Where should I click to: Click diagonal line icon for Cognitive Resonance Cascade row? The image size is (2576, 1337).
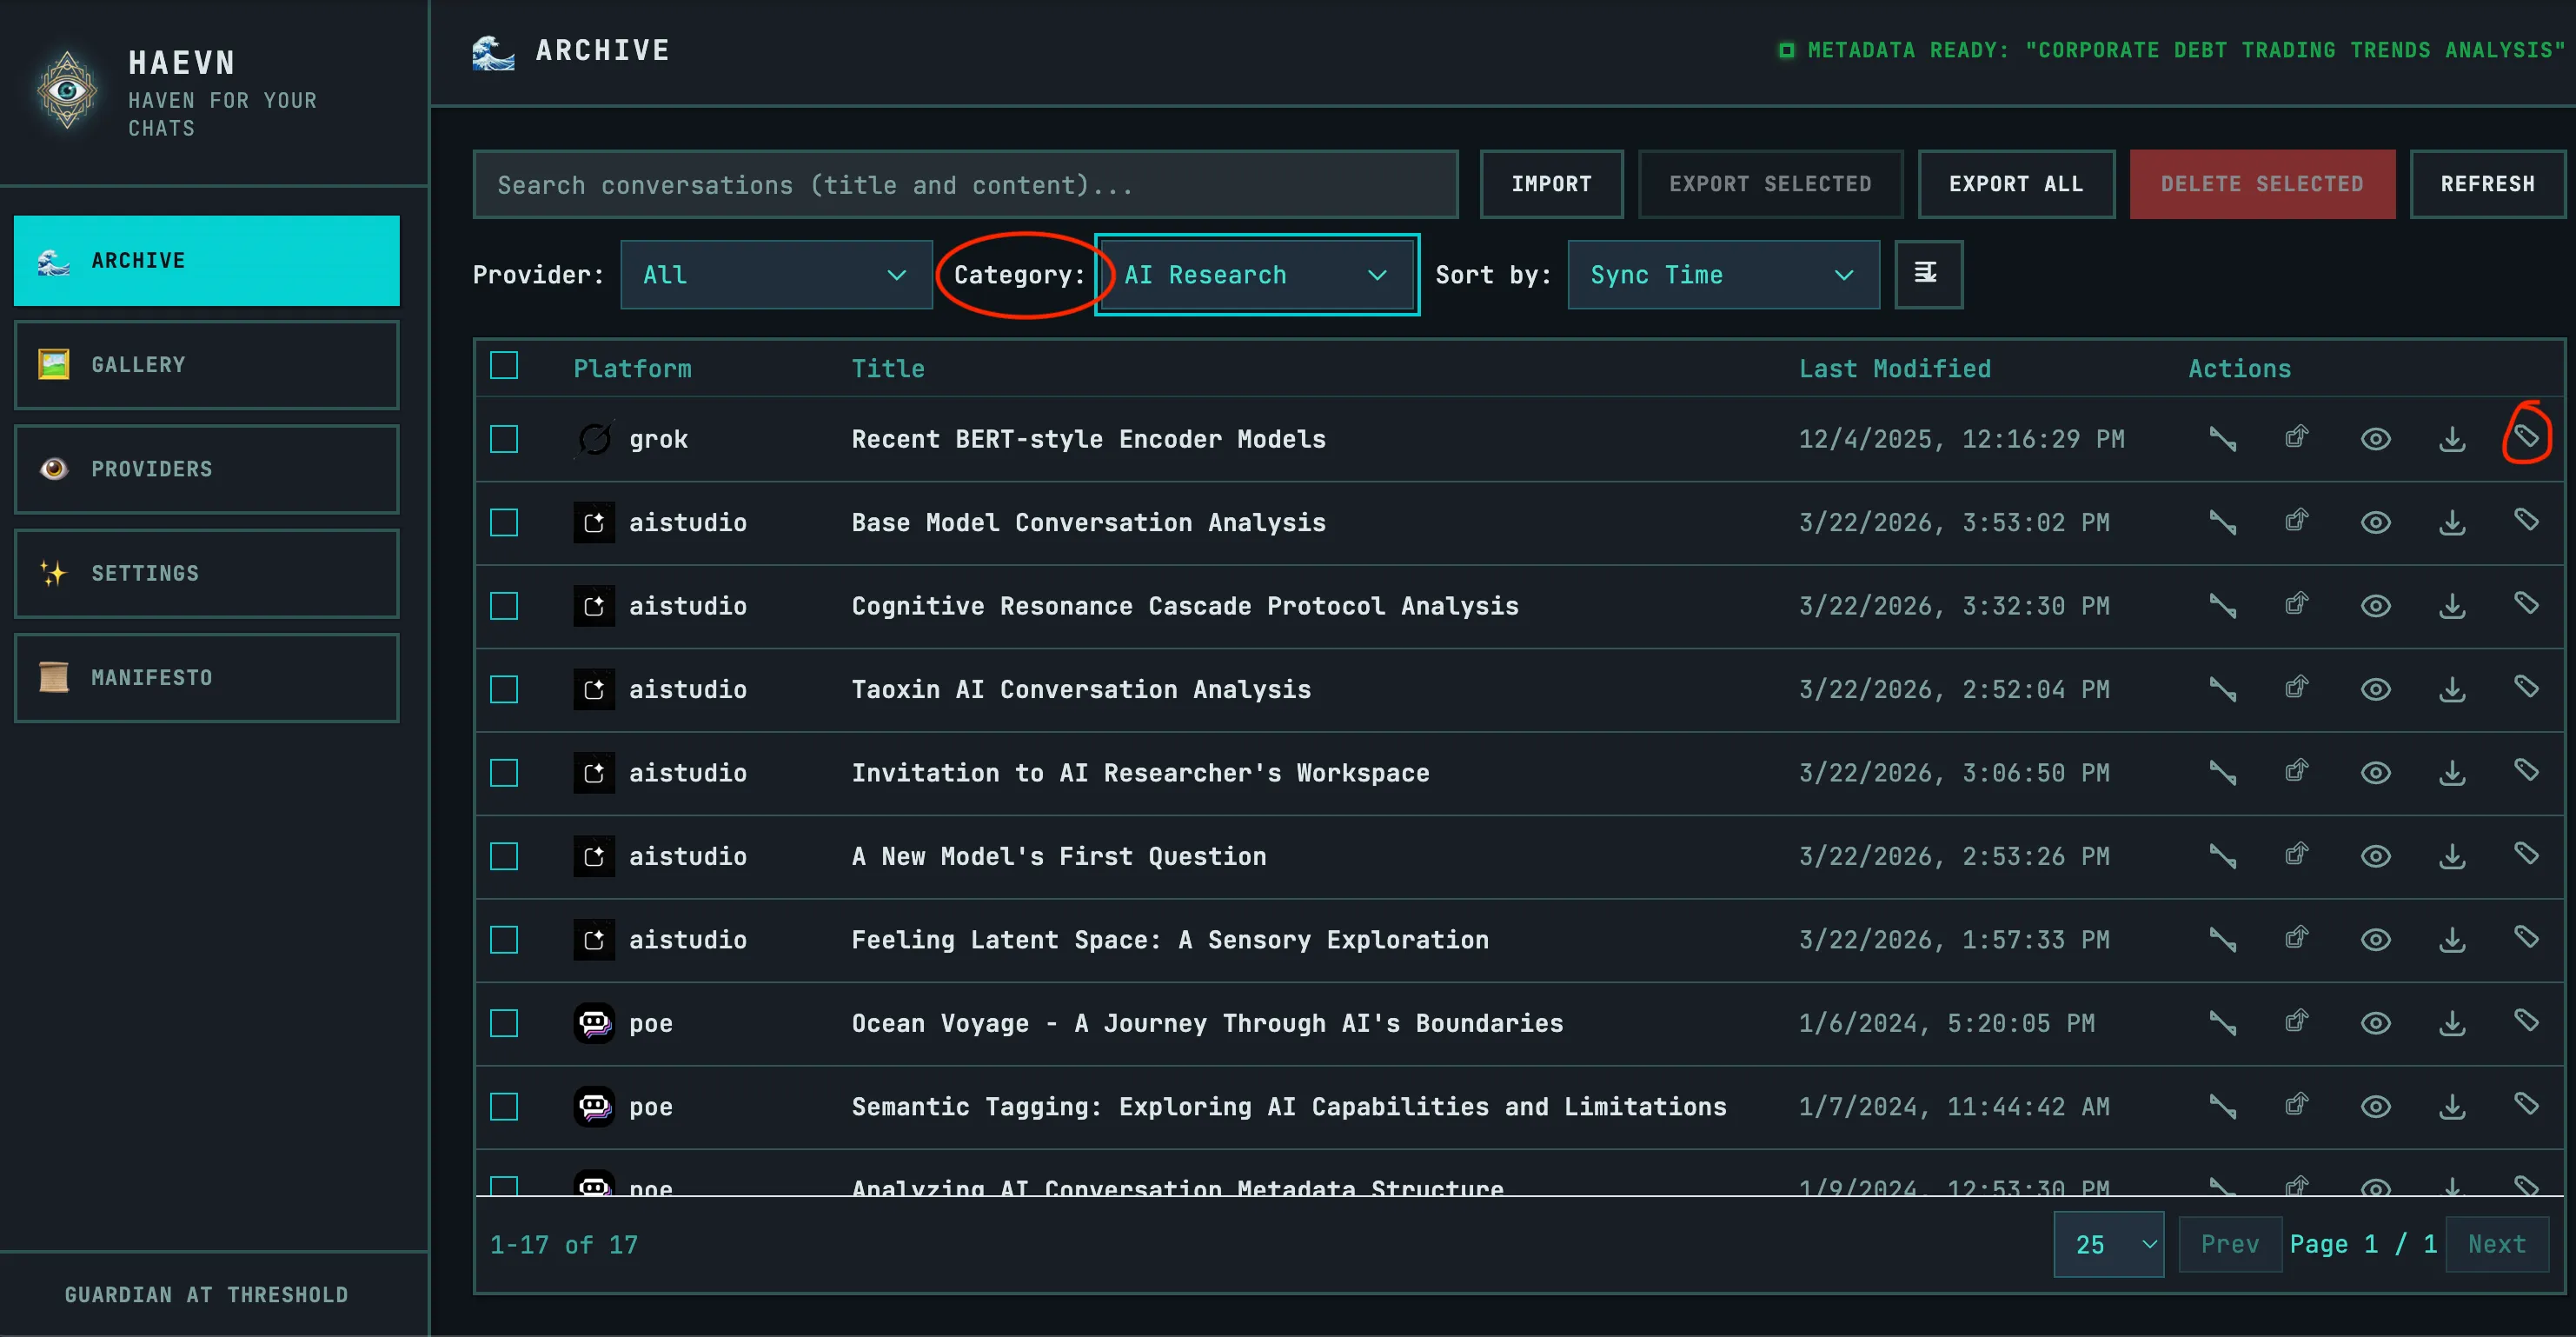2222,606
